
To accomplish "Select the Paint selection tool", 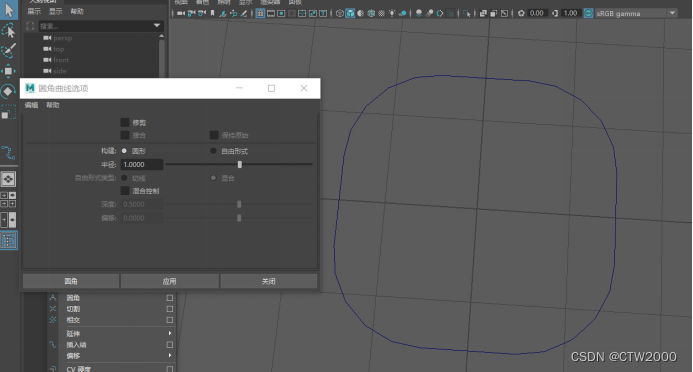I will click(9, 50).
